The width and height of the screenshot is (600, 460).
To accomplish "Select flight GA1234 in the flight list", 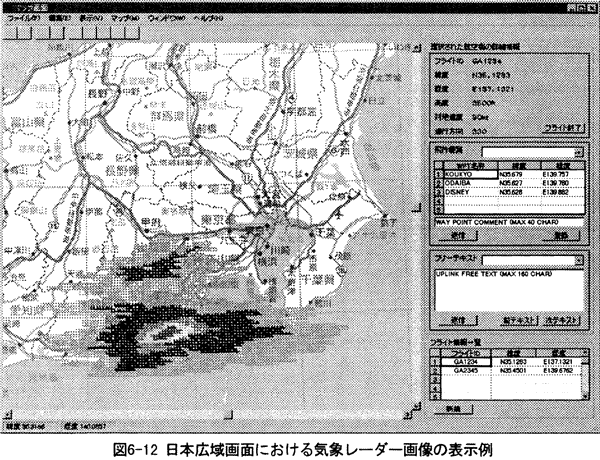I will tap(466, 362).
